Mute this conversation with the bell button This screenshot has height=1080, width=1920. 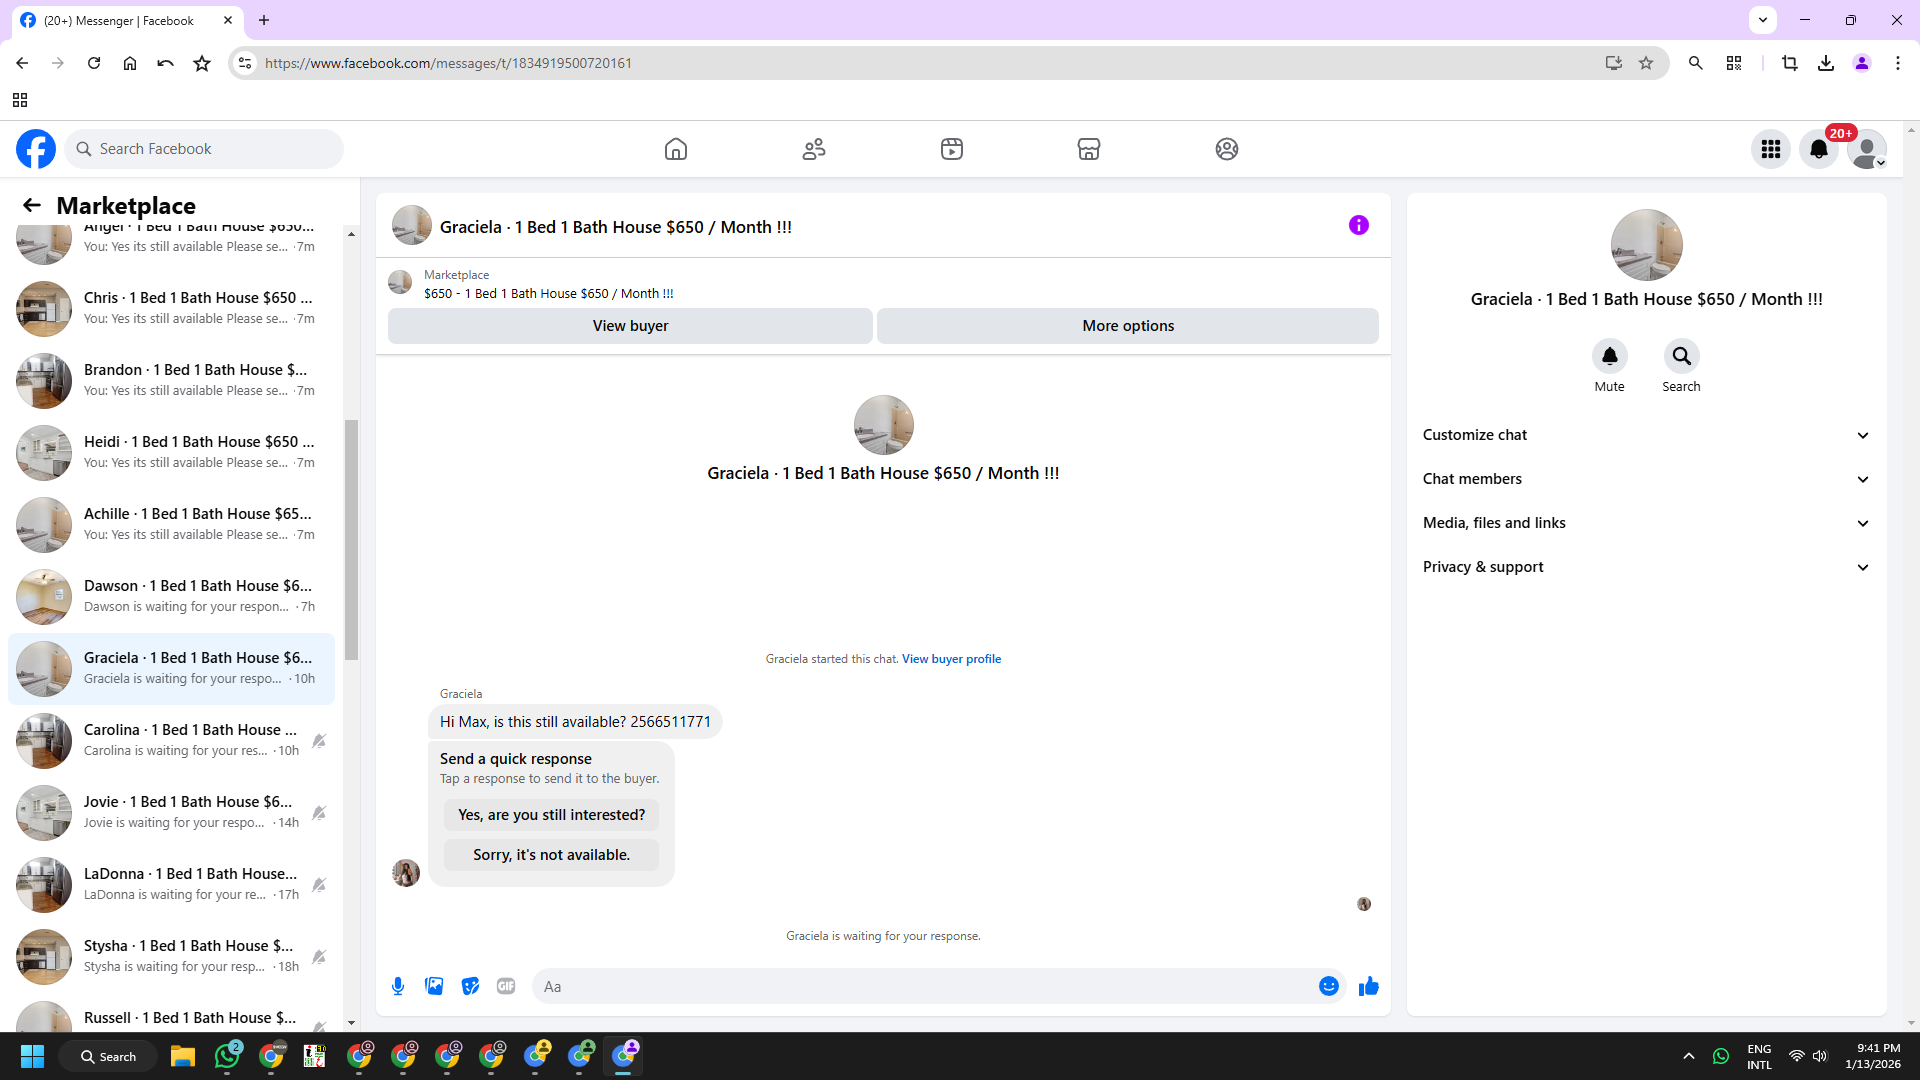pyautogui.click(x=1609, y=356)
